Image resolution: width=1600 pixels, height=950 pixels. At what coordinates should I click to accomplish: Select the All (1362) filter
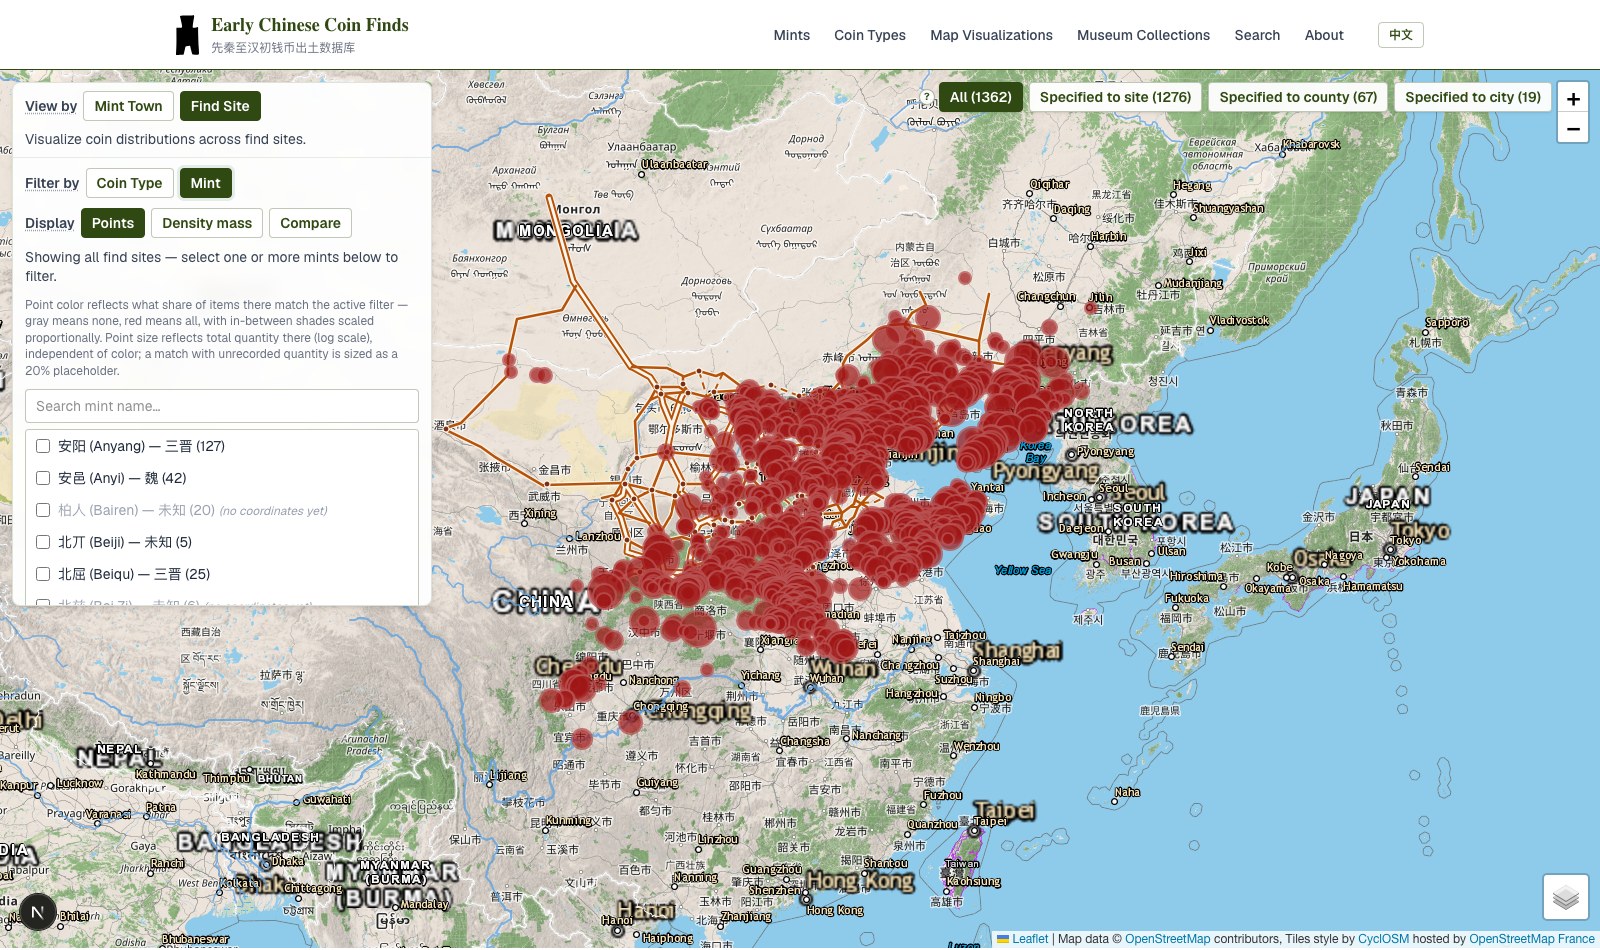pyautogui.click(x=980, y=97)
